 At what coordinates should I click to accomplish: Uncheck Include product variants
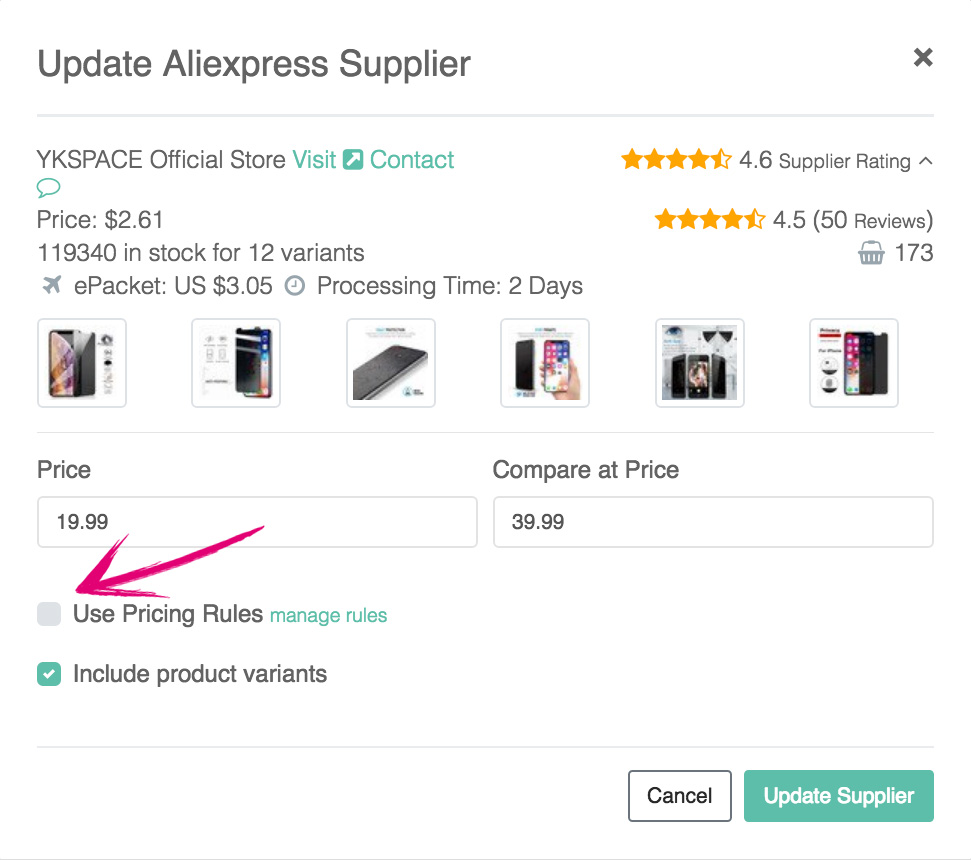[x=49, y=674]
